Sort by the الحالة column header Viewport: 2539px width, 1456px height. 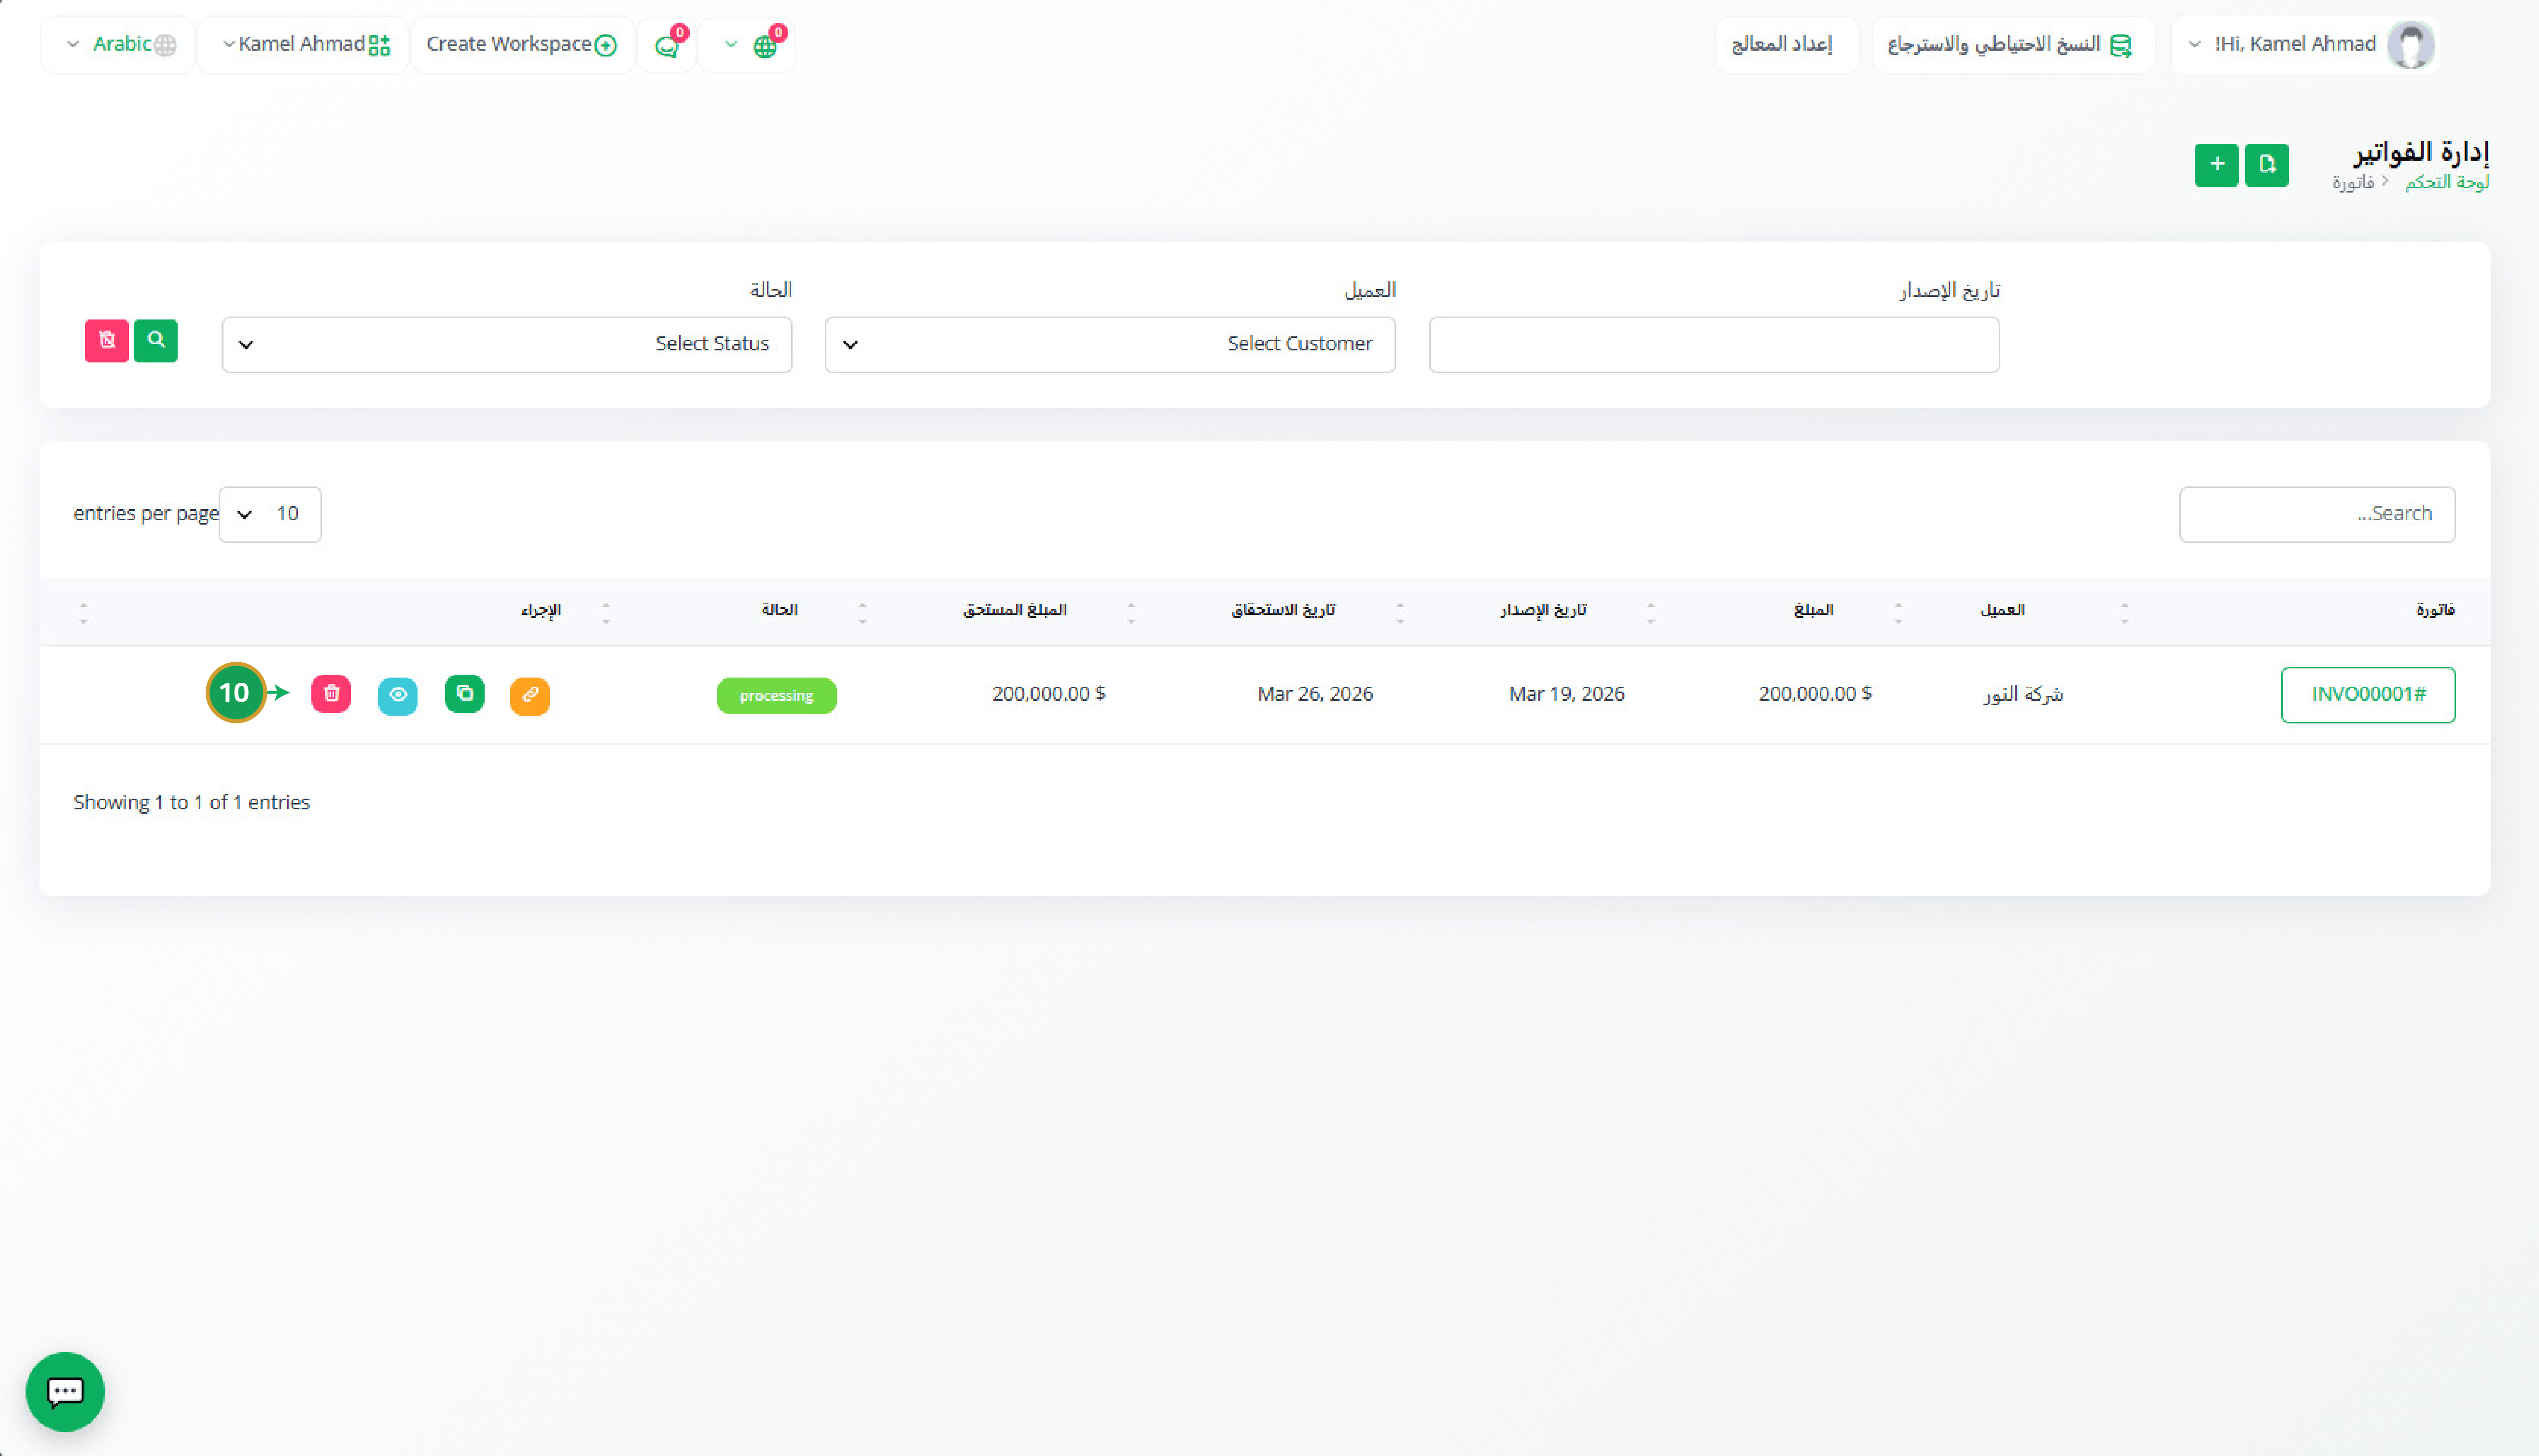click(779, 610)
